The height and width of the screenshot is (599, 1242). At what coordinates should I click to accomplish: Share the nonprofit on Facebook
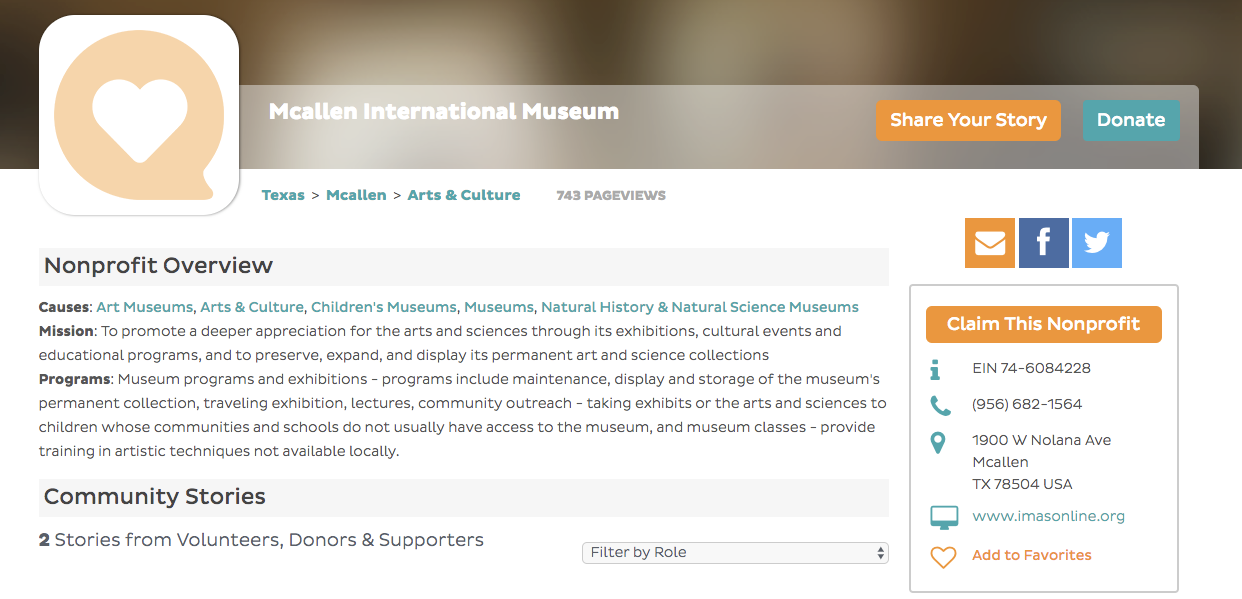1043,243
